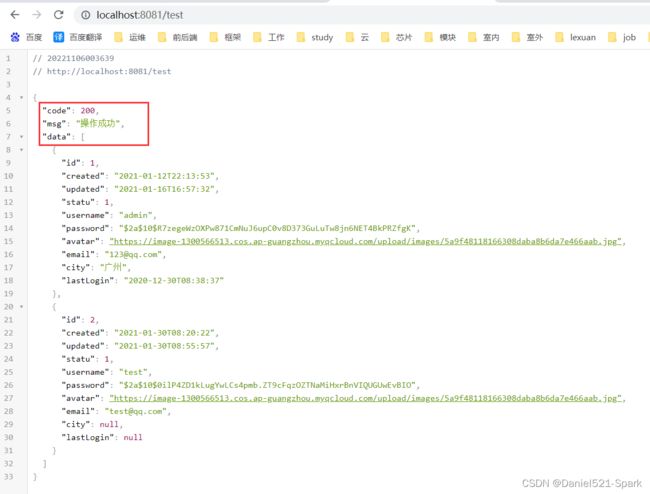The height and width of the screenshot is (494, 650).
Task: Click the created value "2021-01-12T22:13:53"
Action: click(x=165, y=176)
